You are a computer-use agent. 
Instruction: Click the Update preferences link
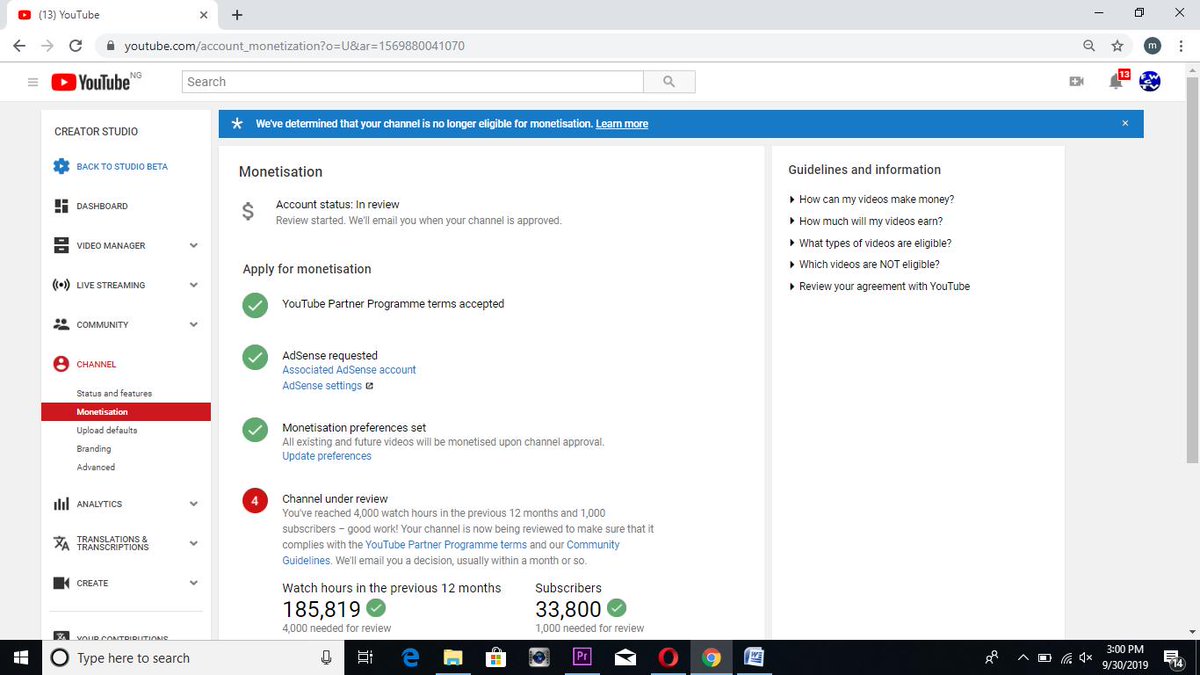[327, 456]
